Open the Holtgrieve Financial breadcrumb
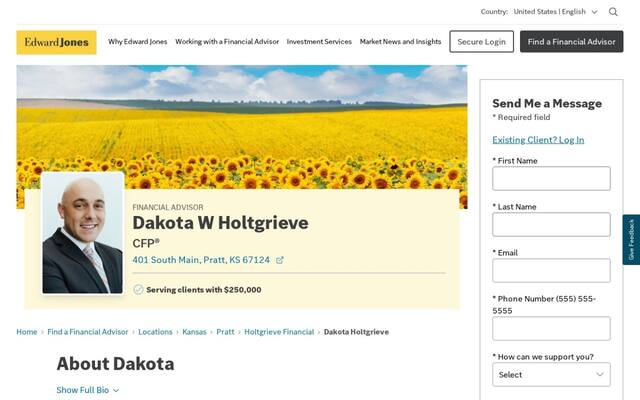Screen dimensions: 640x400 (279, 332)
